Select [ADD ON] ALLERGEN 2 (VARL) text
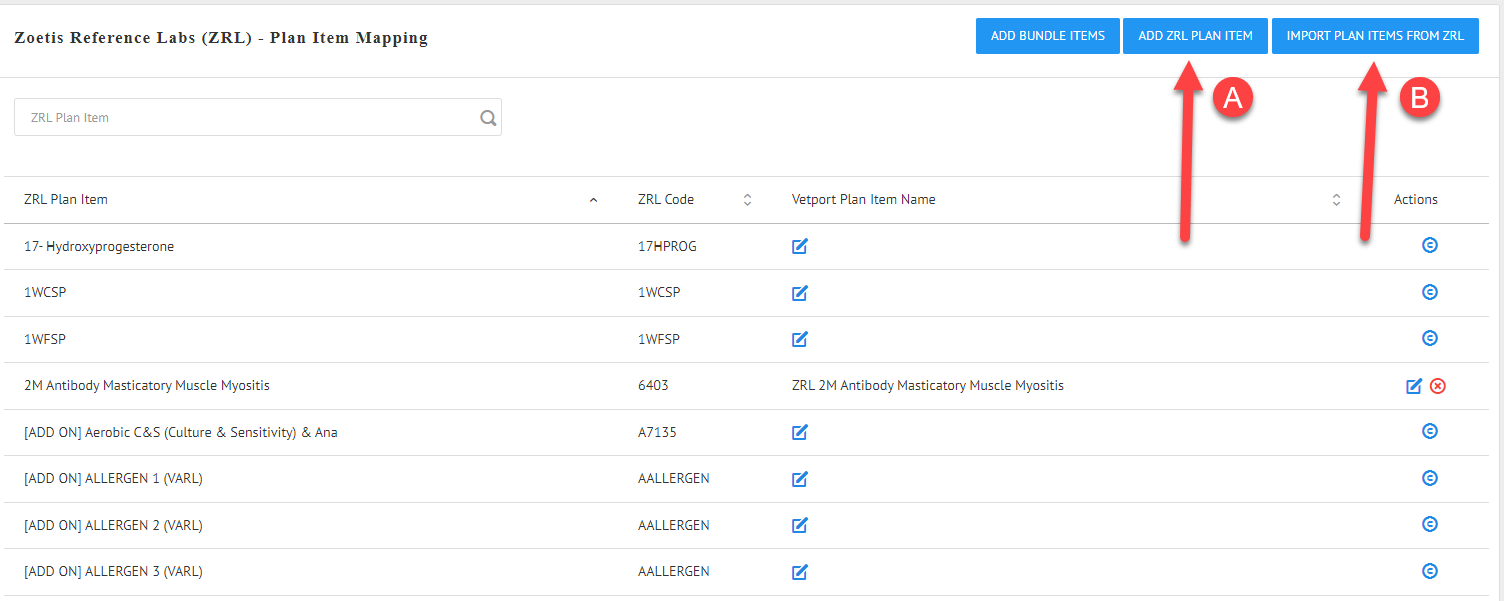This screenshot has width=1504, height=601. click(113, 525)
